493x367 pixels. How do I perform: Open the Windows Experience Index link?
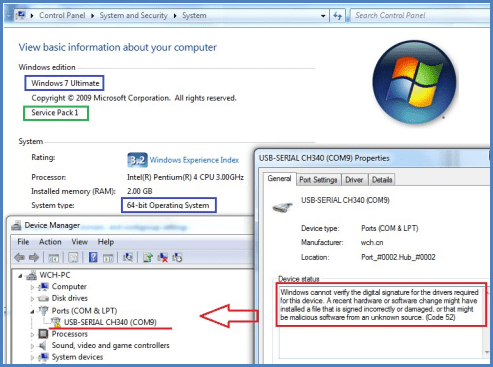tap(194, 160)
